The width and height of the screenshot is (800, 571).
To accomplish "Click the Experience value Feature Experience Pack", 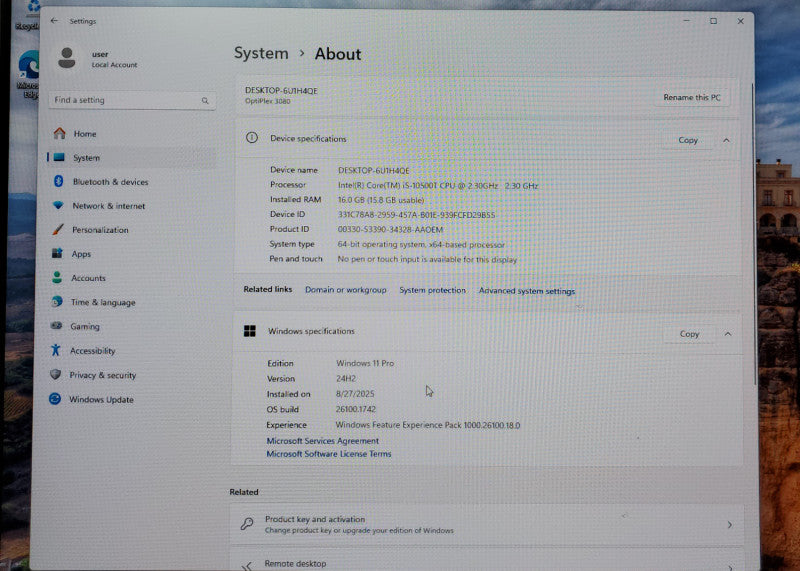I will (x=428, y=425).
